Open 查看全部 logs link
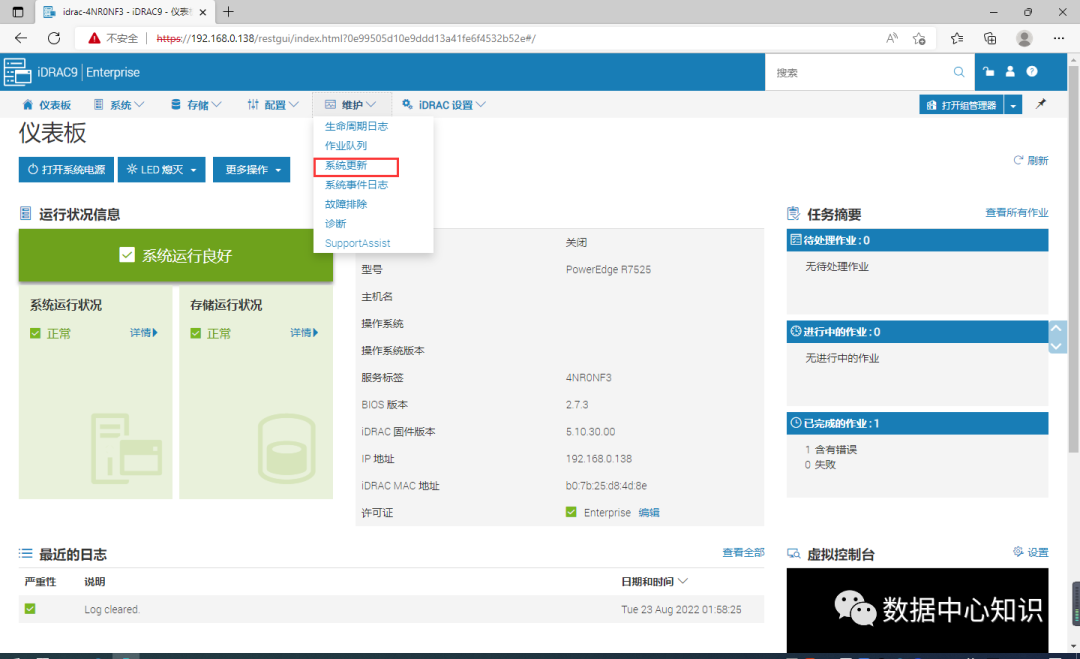Screen dimensions: 1080x659 pyautogui.click(x=743, y=552)
